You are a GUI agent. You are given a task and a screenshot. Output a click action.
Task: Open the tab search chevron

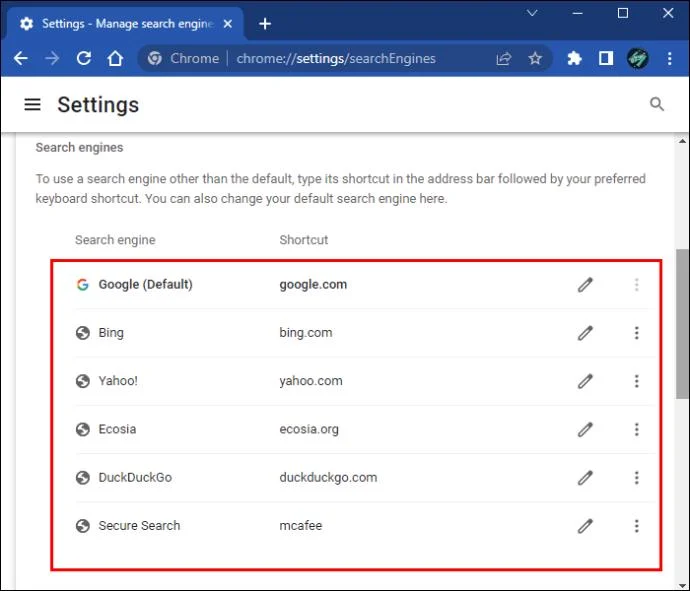(532, 13)
